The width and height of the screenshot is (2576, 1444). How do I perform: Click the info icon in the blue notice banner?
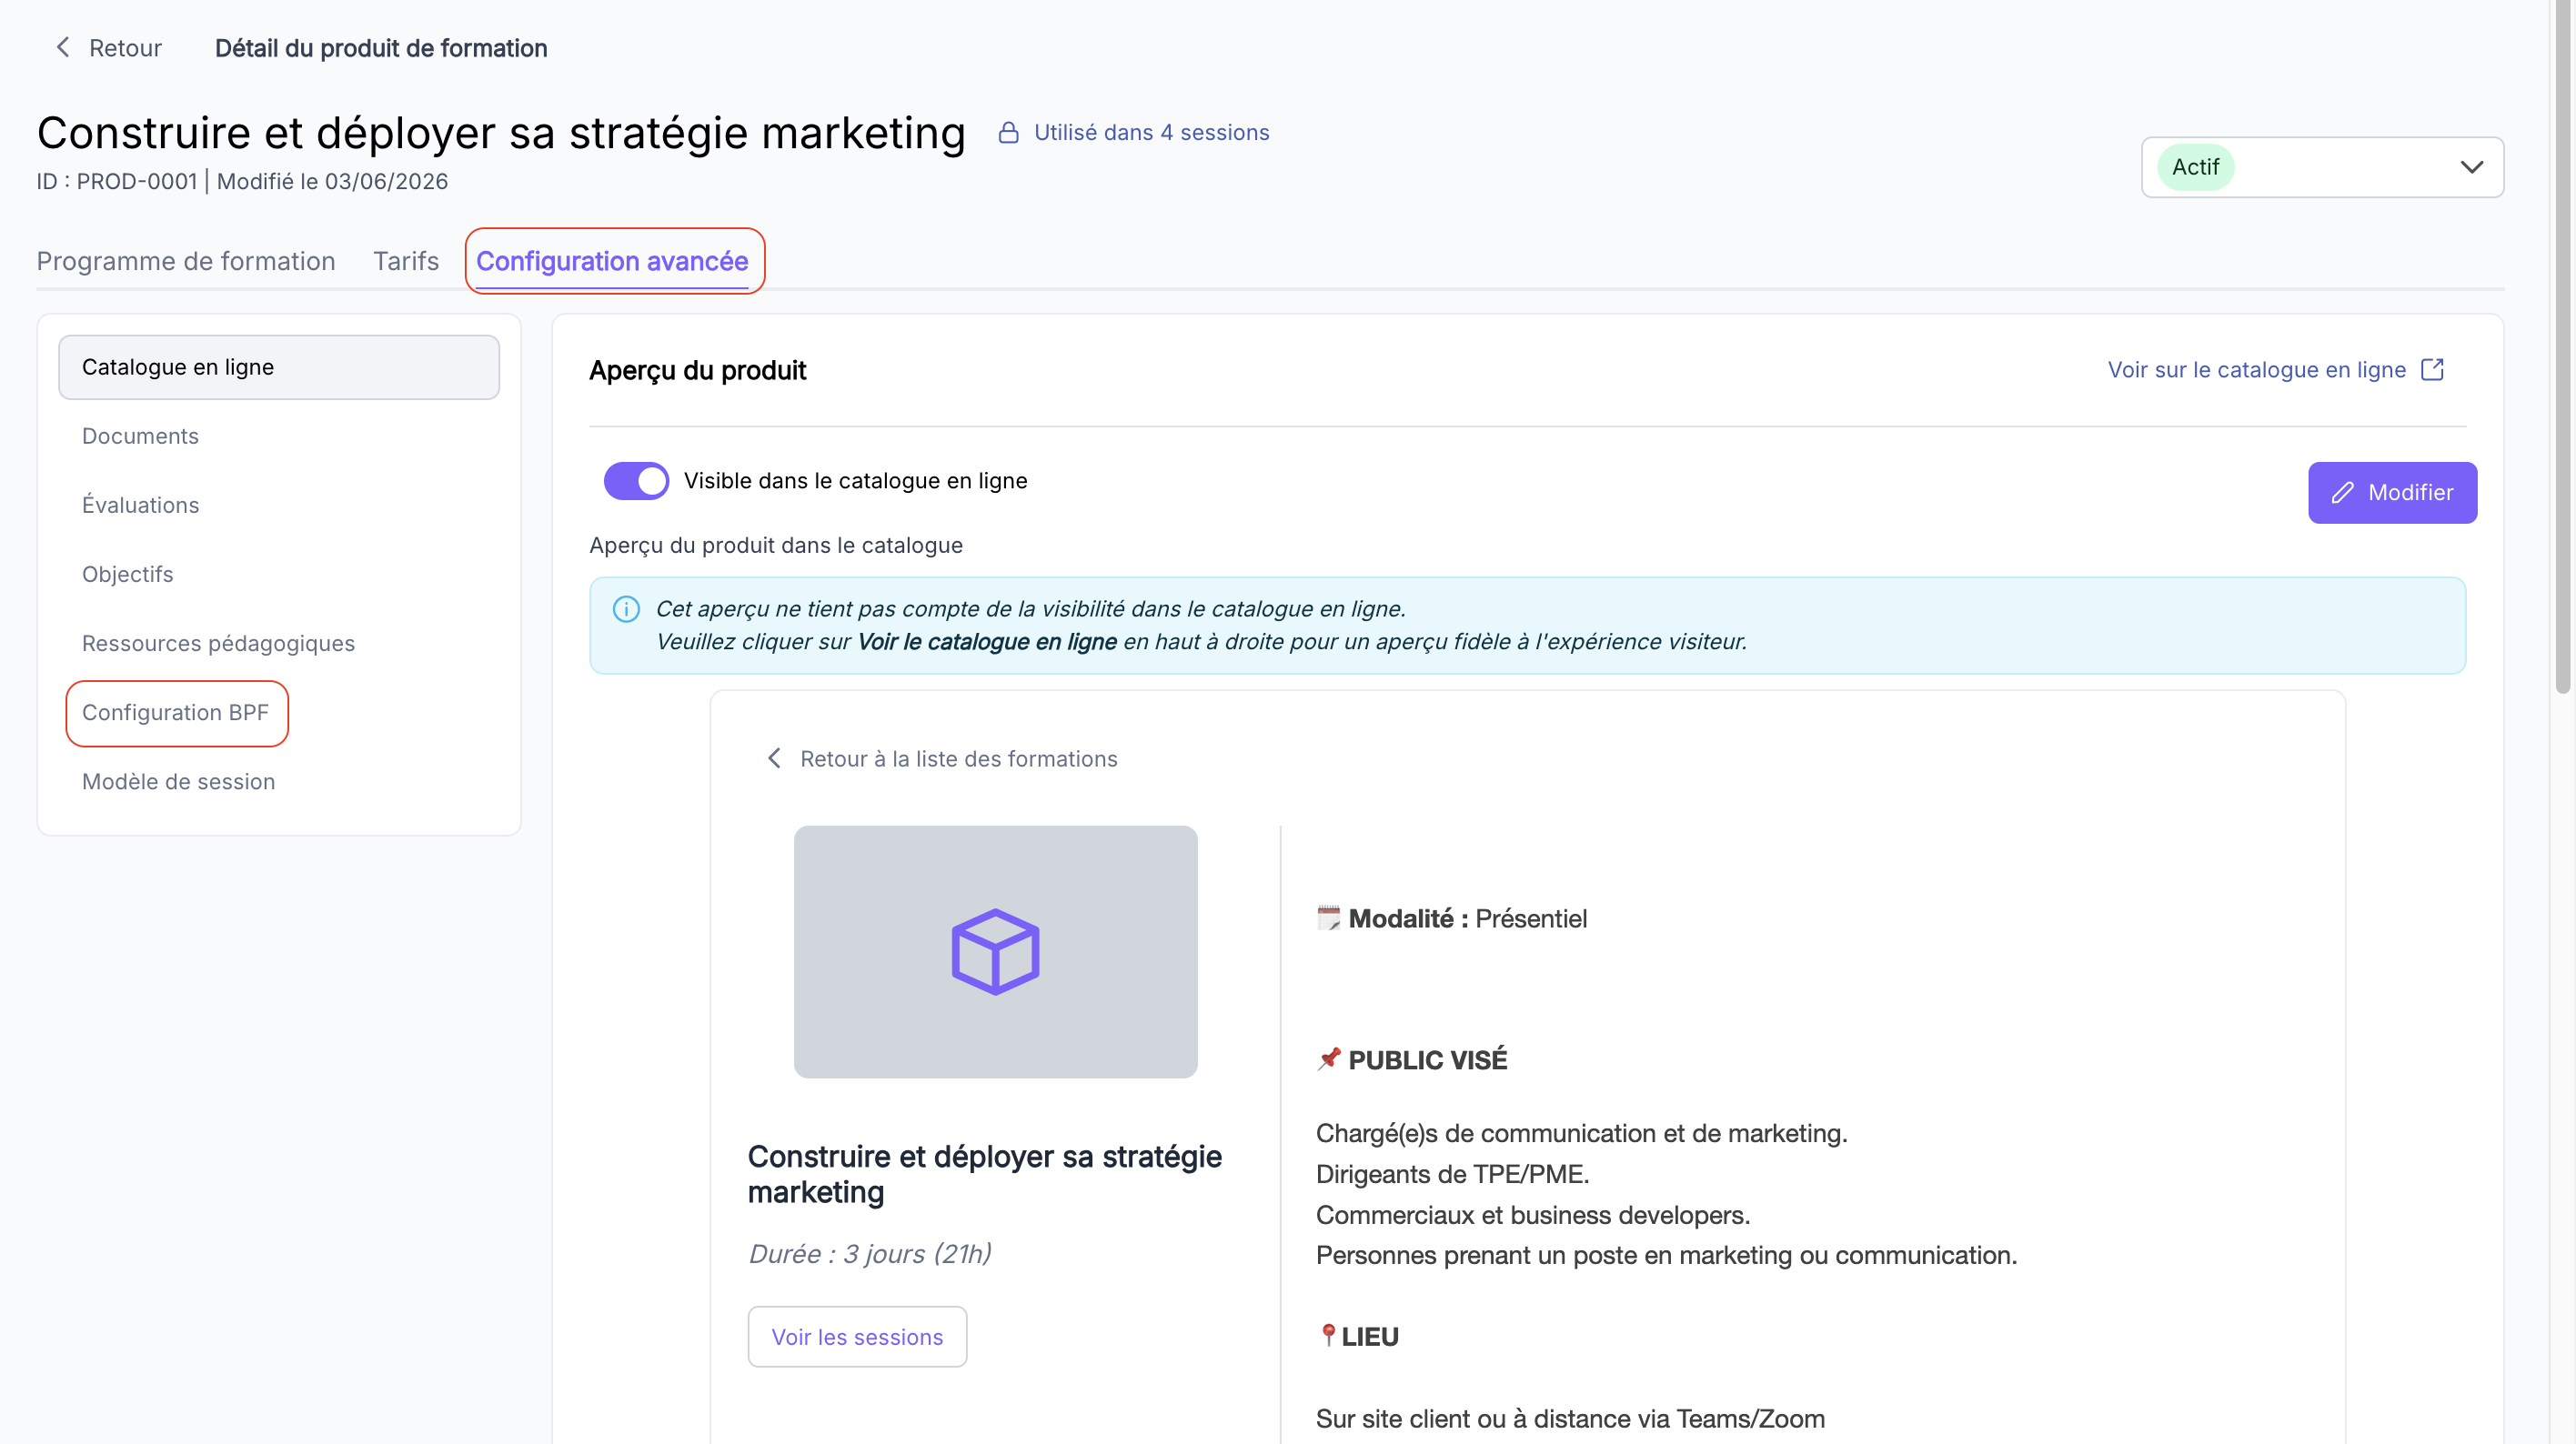(x=626, y=609)
